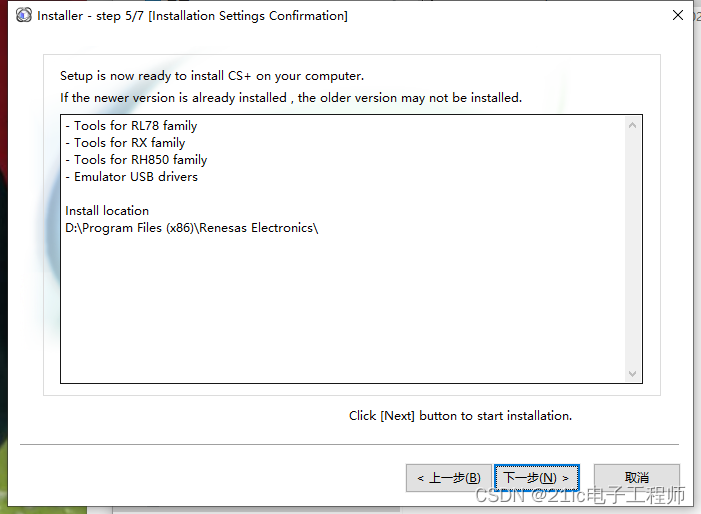Close the Installer window
The height and width of the screenshot is (514, 701).
click(678, 15)
